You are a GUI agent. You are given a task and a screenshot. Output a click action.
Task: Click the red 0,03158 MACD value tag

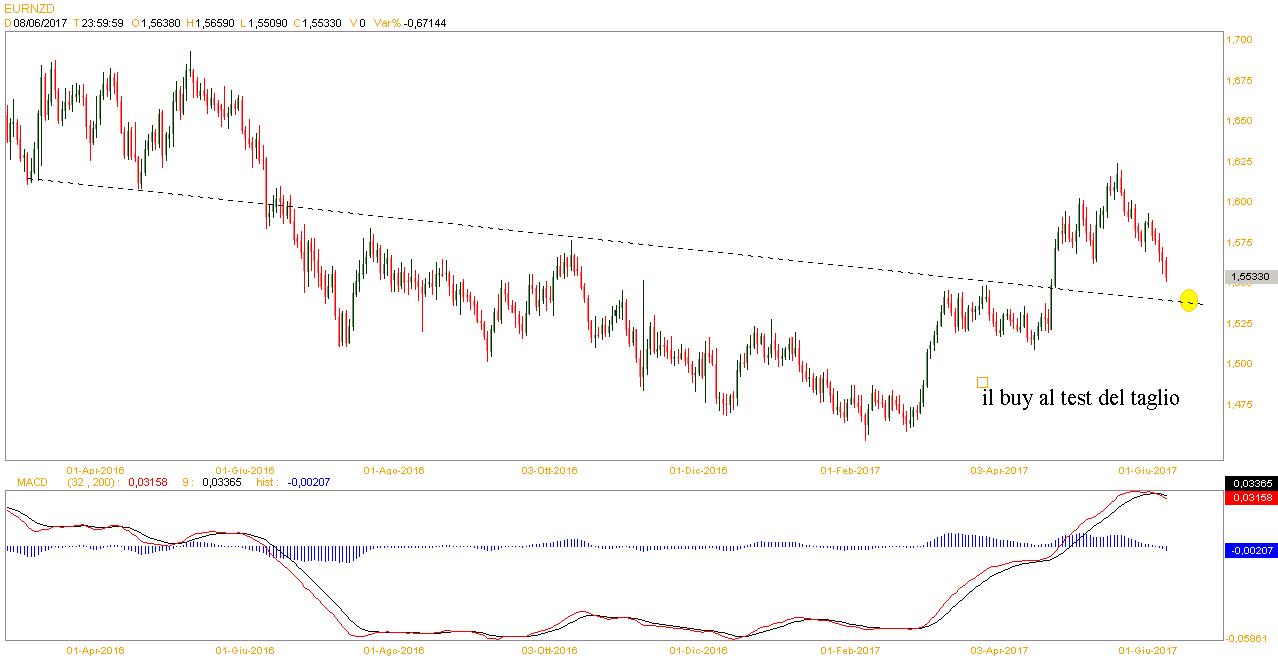(1249, 497)
